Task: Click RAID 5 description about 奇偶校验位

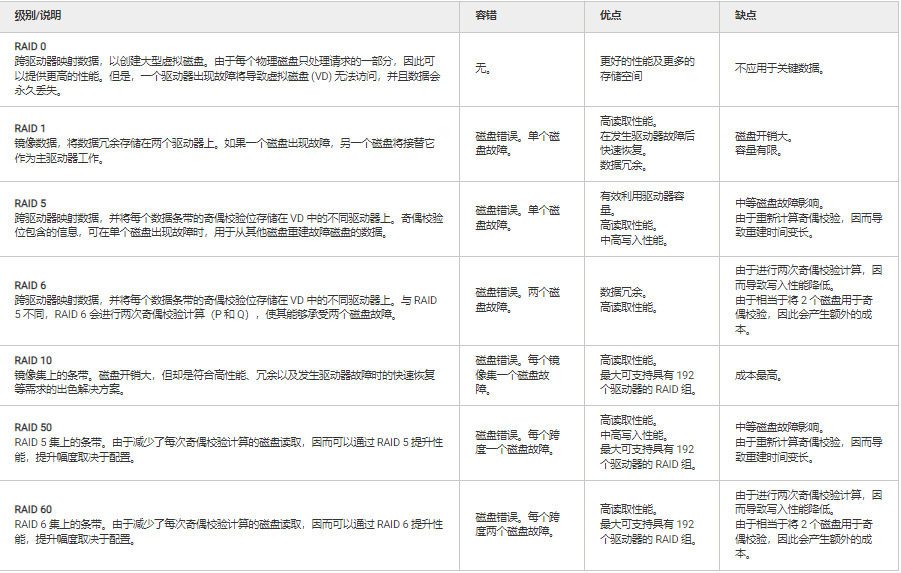Action: 229,225
